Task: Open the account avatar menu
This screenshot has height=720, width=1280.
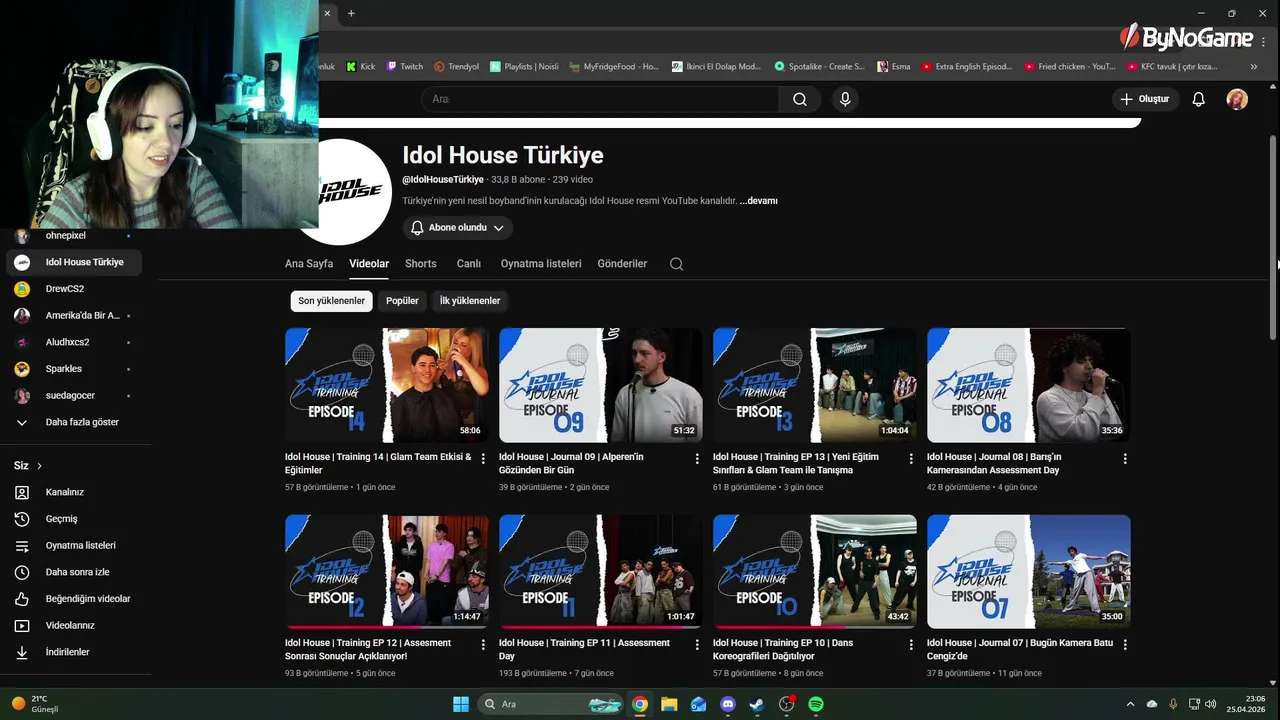Action: tap(1237, 99)
